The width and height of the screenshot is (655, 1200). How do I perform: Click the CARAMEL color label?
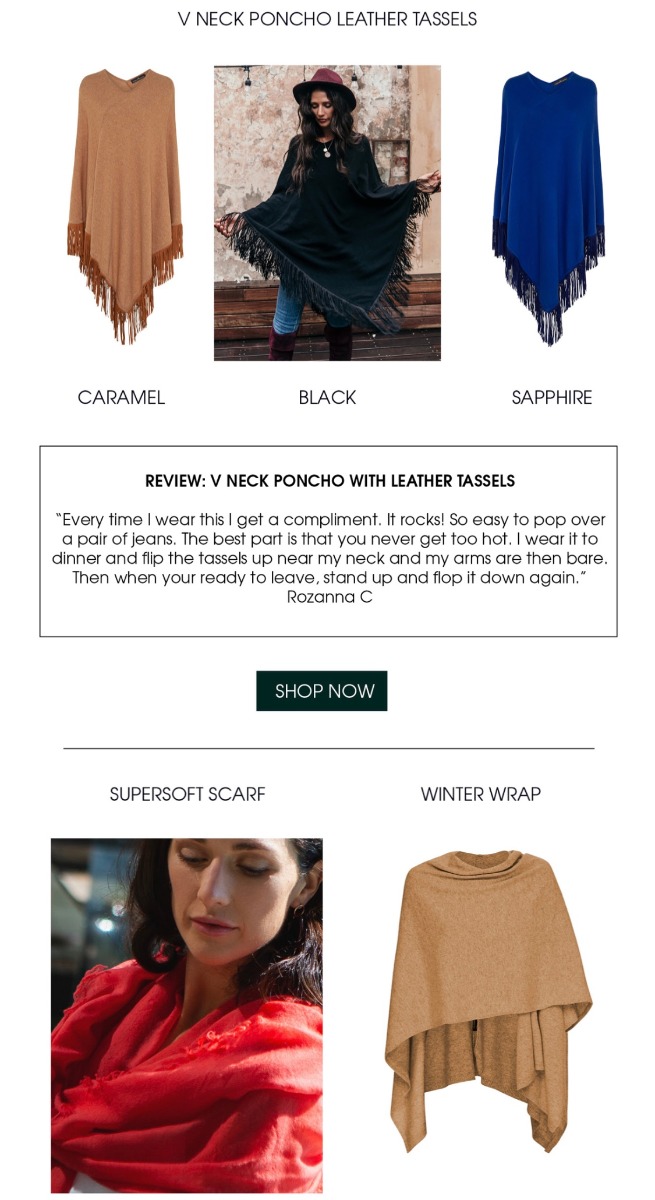pos(121,397)
